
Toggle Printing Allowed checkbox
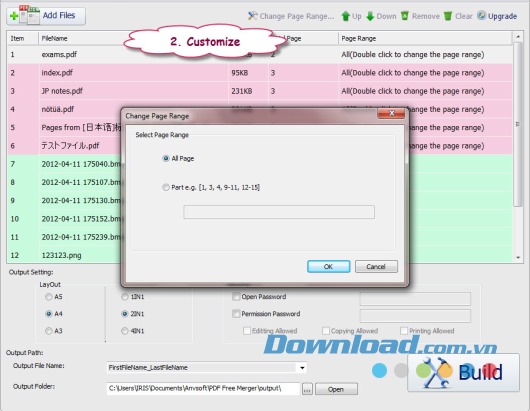click(404, 331)
